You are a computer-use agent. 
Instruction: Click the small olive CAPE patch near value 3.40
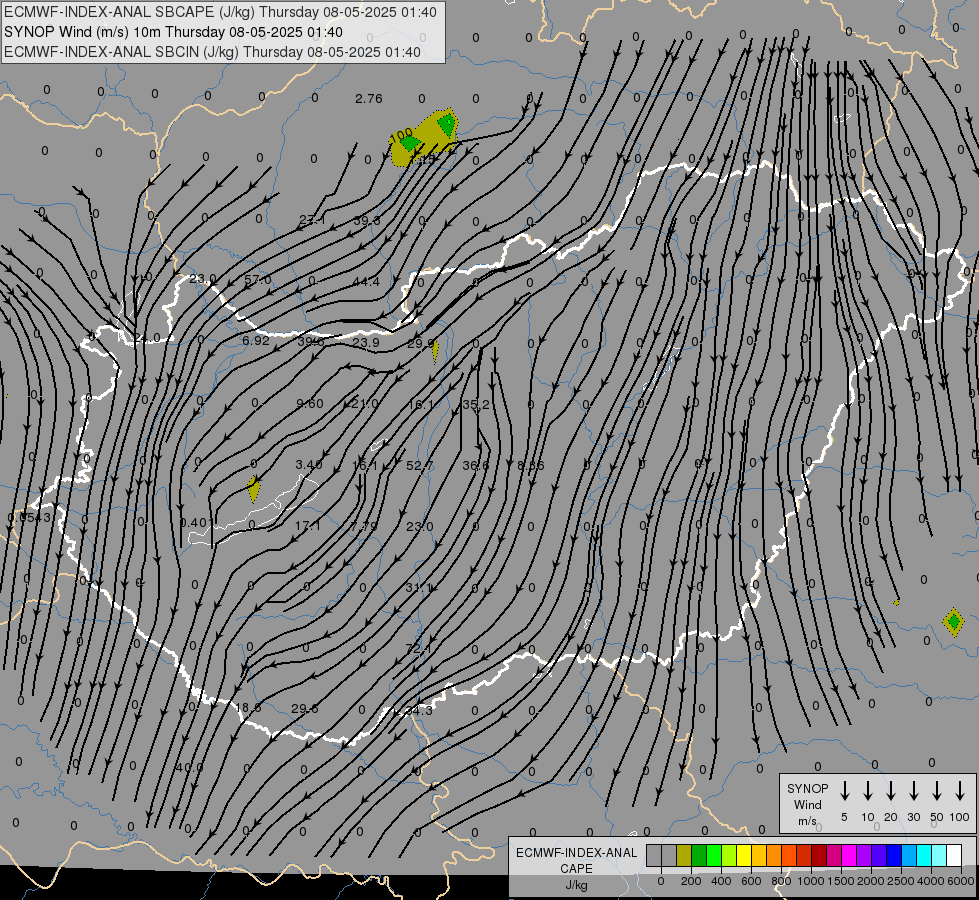(x=253, y=488)
